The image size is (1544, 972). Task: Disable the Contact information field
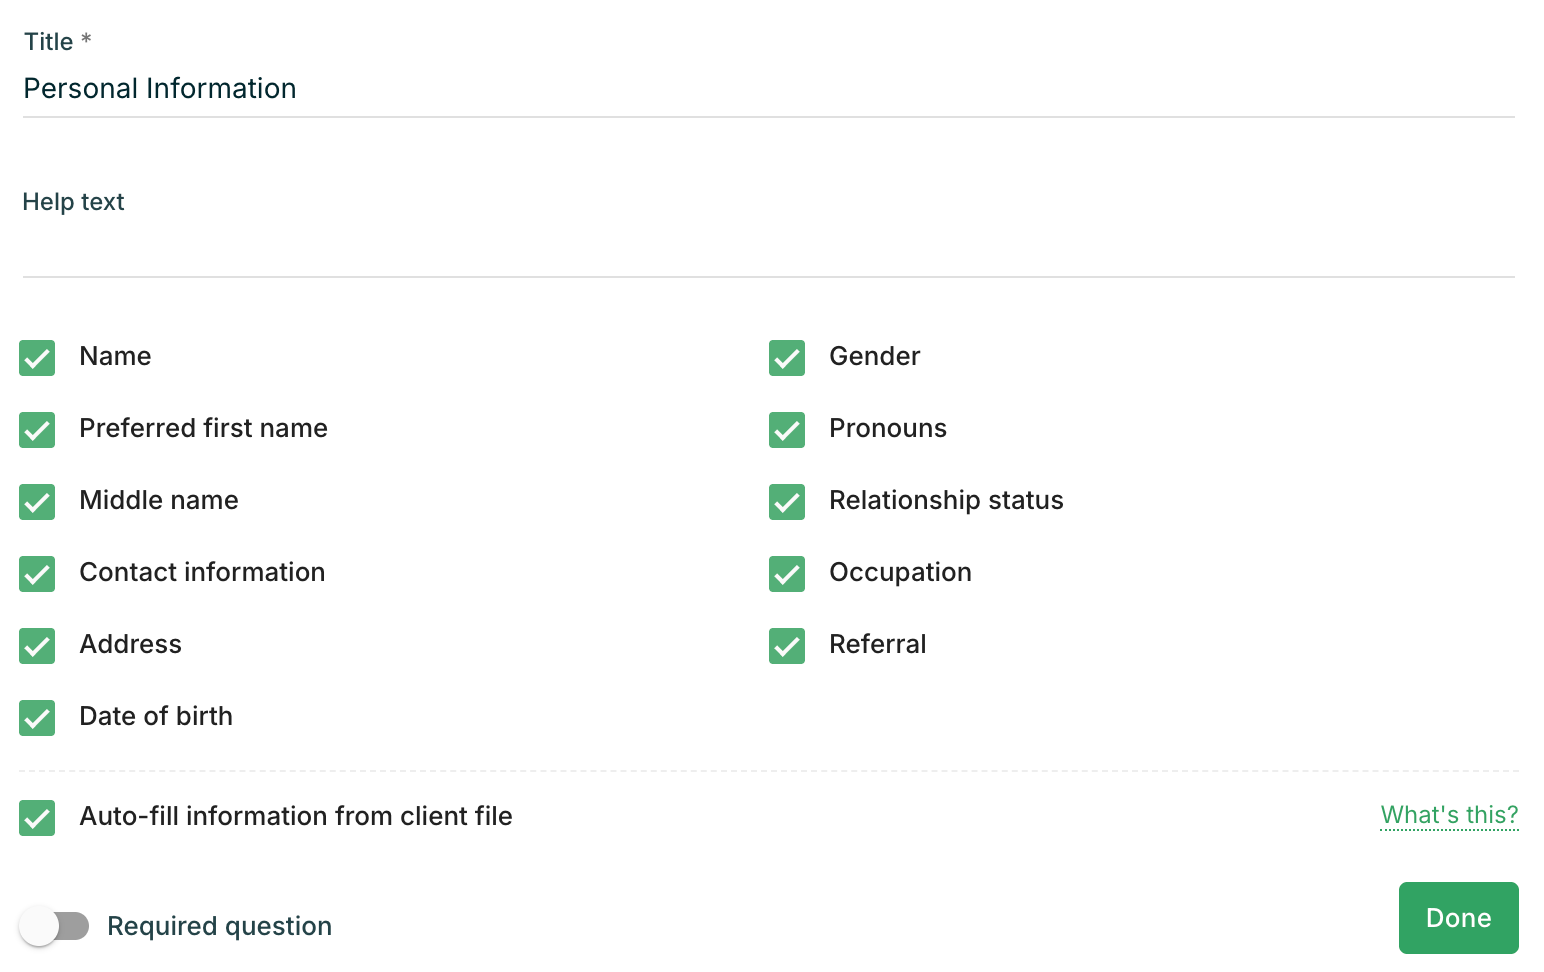(x=37, y=574)
